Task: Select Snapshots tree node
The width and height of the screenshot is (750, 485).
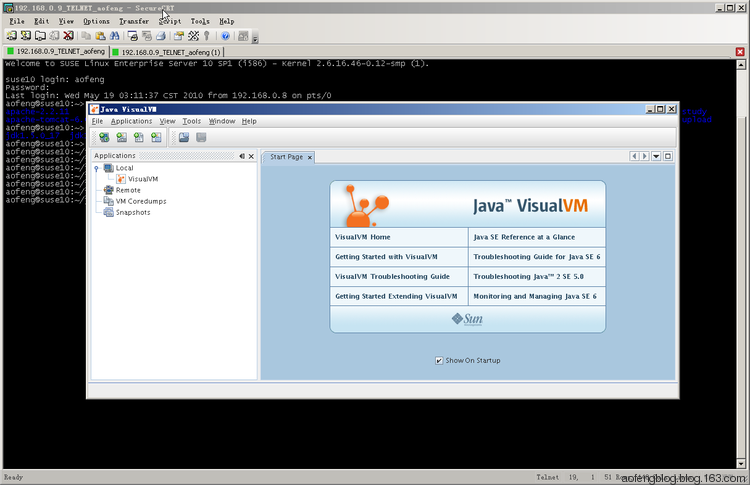Action: [133, 212]
